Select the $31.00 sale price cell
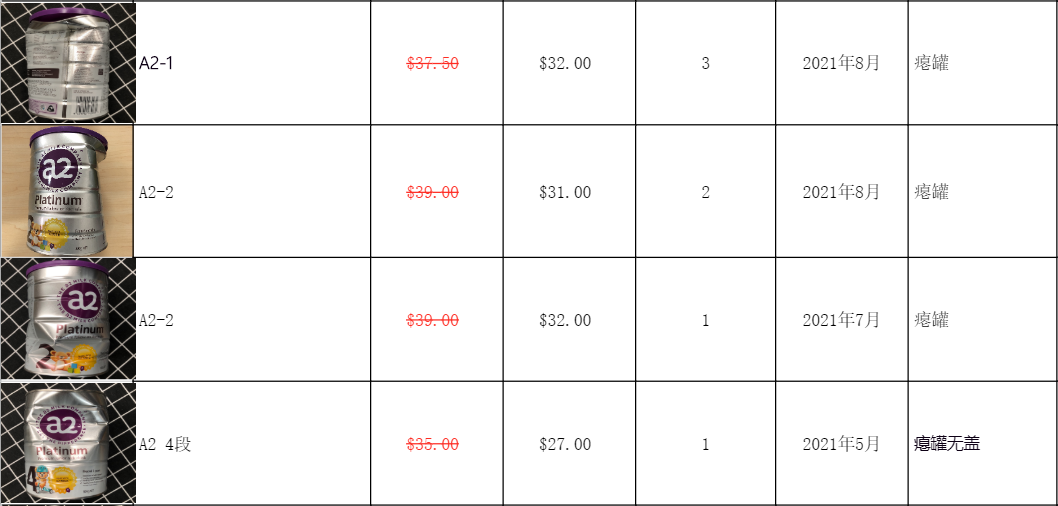Image resolution: width=1058 pixels, height=506 pixels. tap(565, 192)
